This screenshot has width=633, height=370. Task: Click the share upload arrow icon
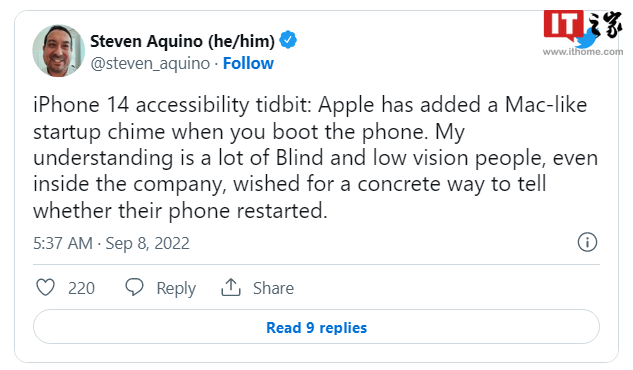(x=231, y=287)
